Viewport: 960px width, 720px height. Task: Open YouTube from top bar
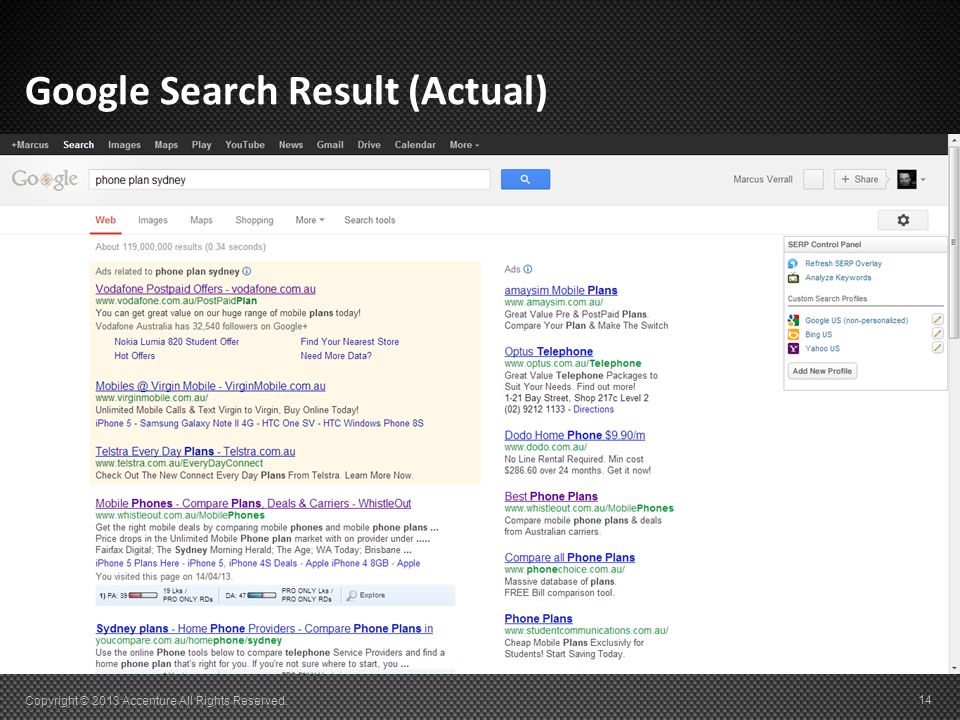click(245, 145)
